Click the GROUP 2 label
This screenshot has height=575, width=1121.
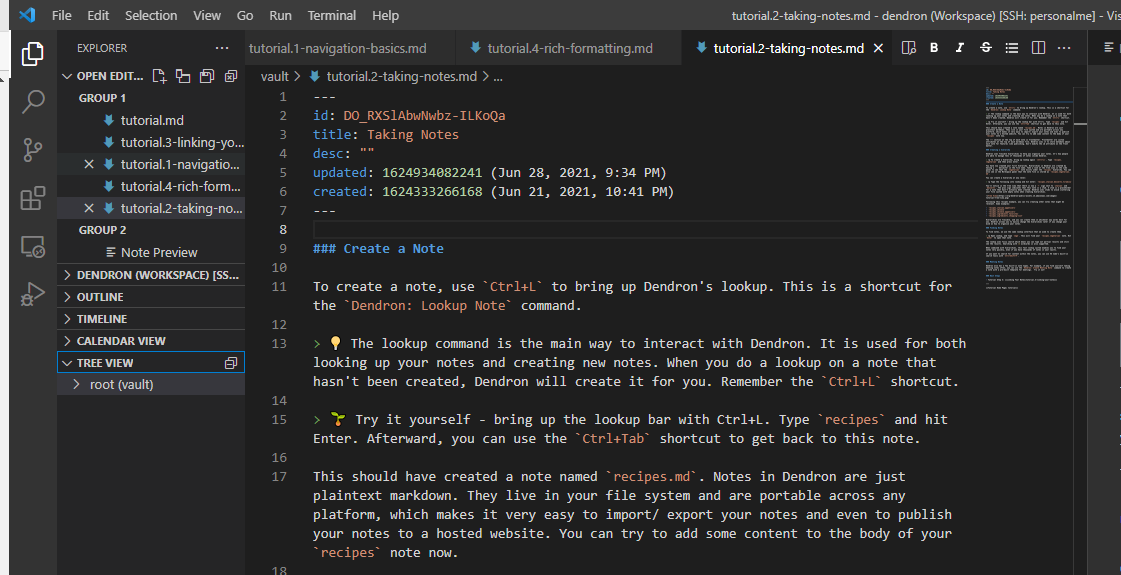pos(102,230)
